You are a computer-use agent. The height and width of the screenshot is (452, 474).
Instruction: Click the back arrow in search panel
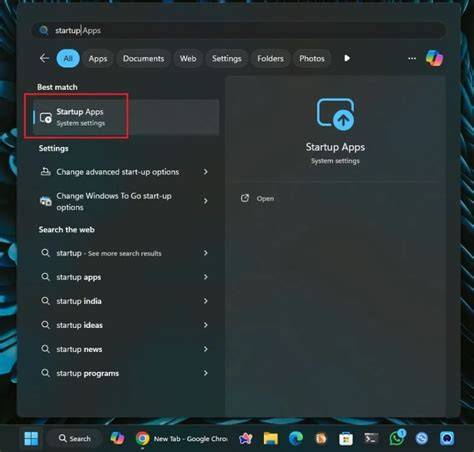44,58
